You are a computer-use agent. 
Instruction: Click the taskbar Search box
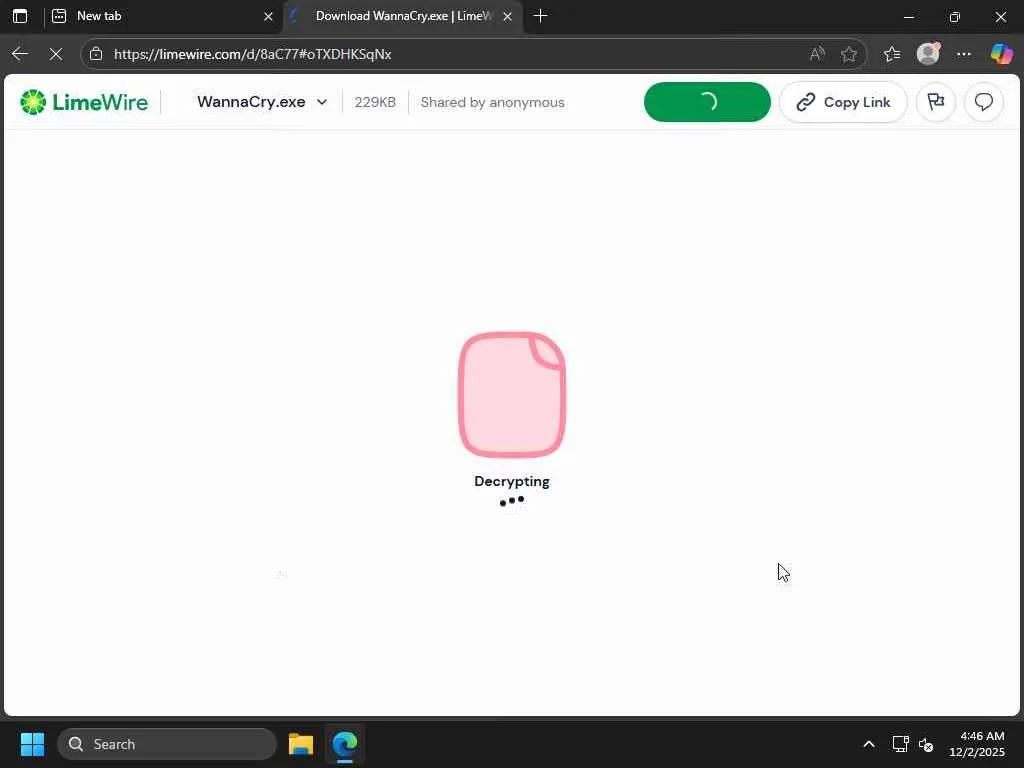tap(167, 744)
